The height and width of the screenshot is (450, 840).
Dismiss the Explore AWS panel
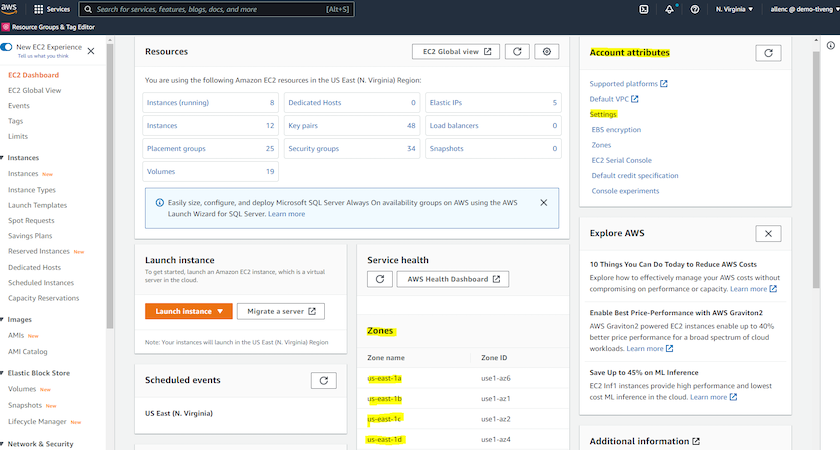click(767, 233)
